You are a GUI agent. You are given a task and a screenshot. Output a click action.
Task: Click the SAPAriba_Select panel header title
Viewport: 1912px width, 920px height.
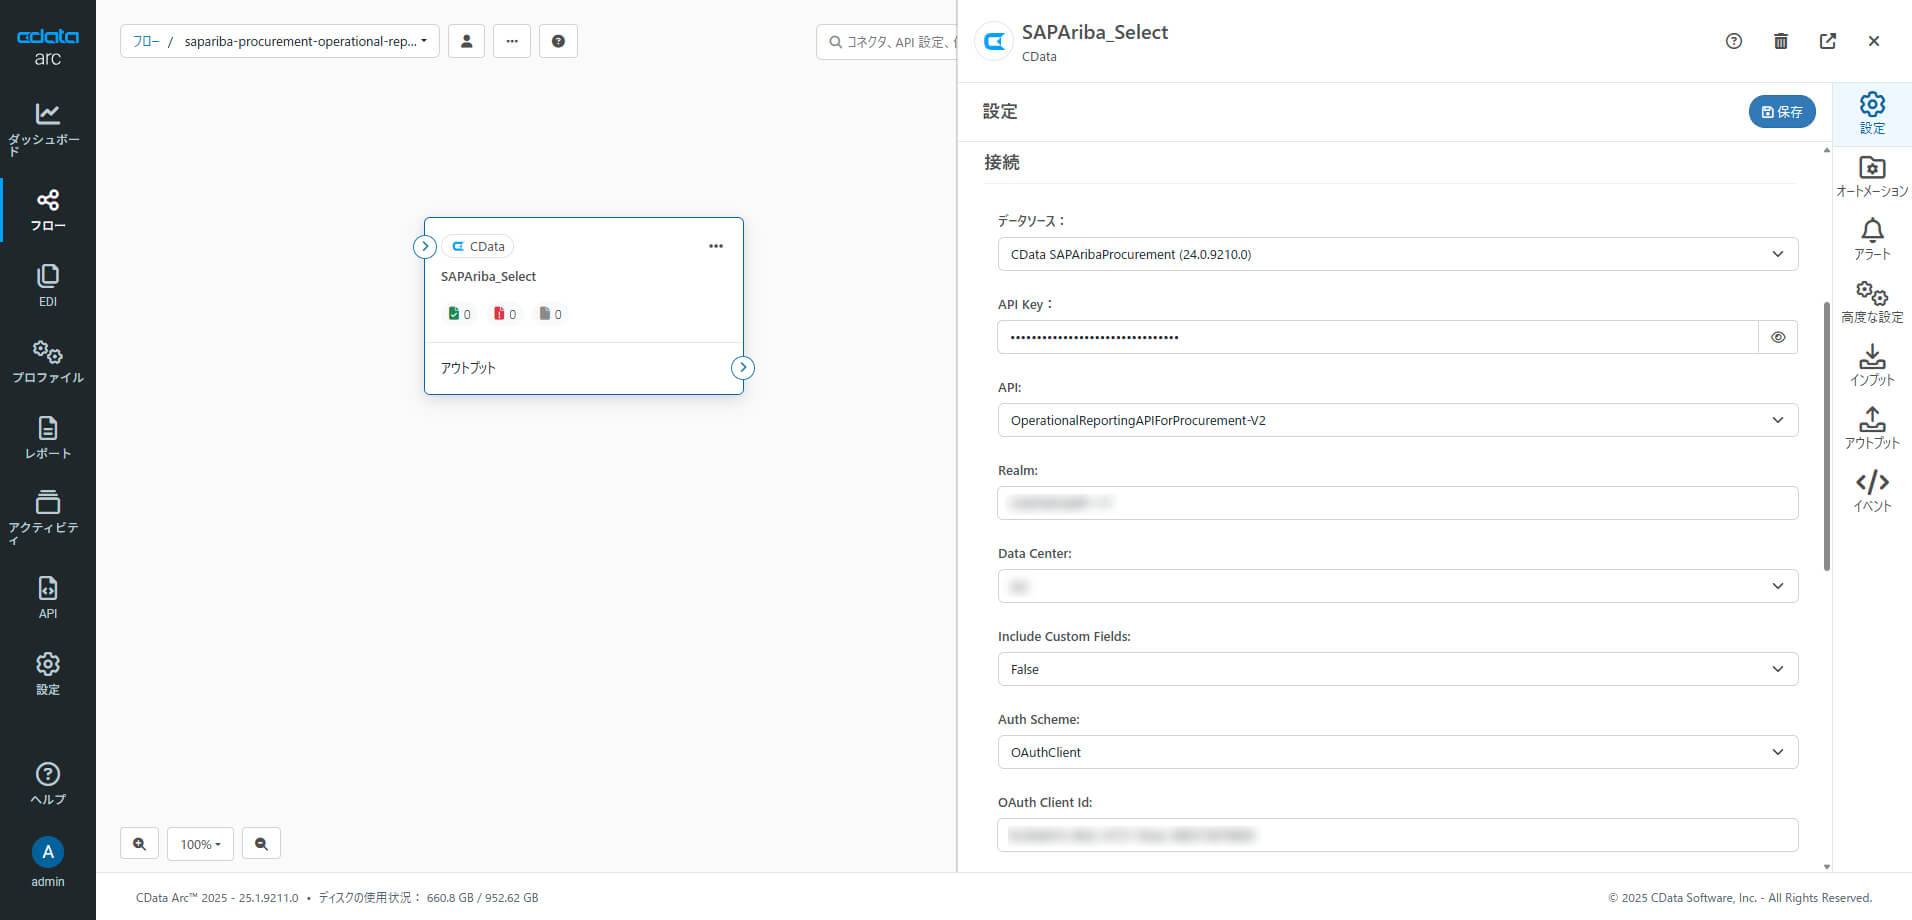1095,32
